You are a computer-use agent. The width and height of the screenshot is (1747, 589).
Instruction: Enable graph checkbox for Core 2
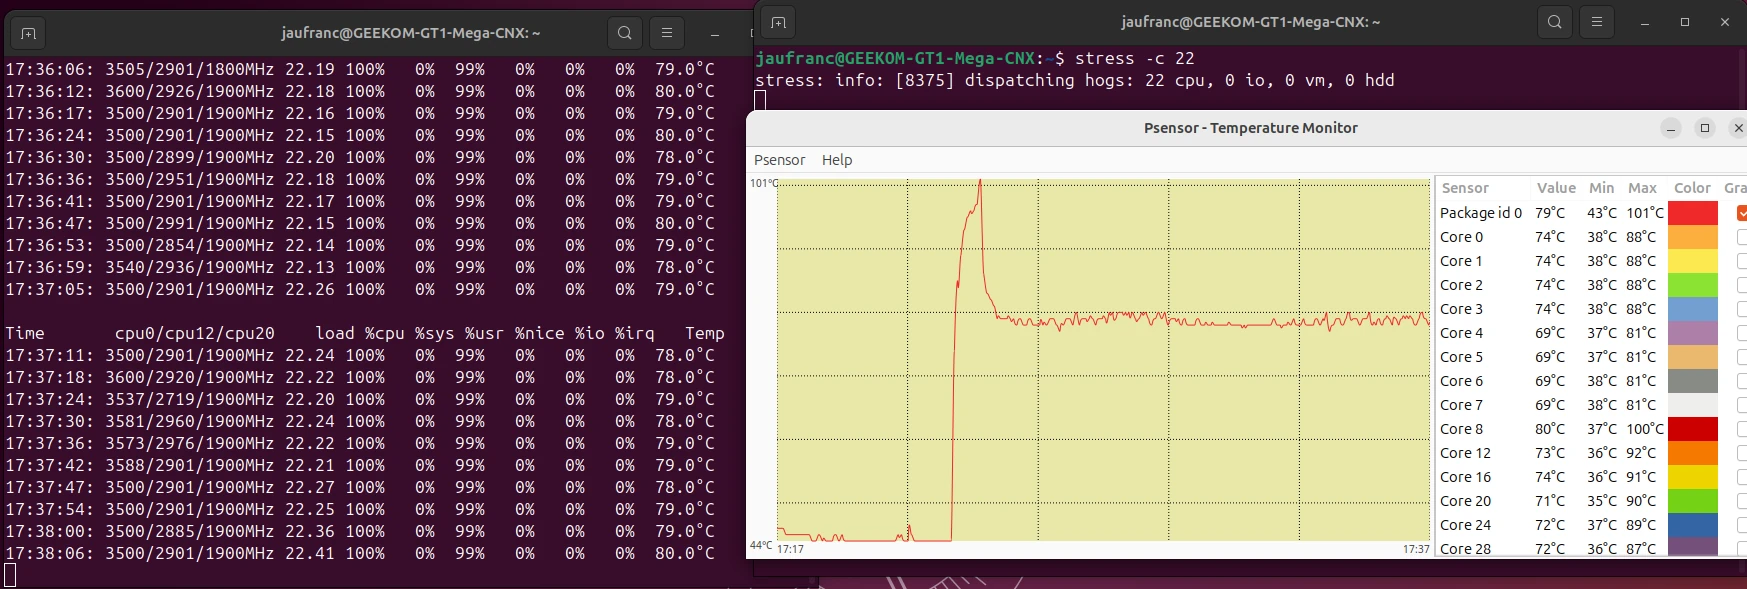point(1742,285)
